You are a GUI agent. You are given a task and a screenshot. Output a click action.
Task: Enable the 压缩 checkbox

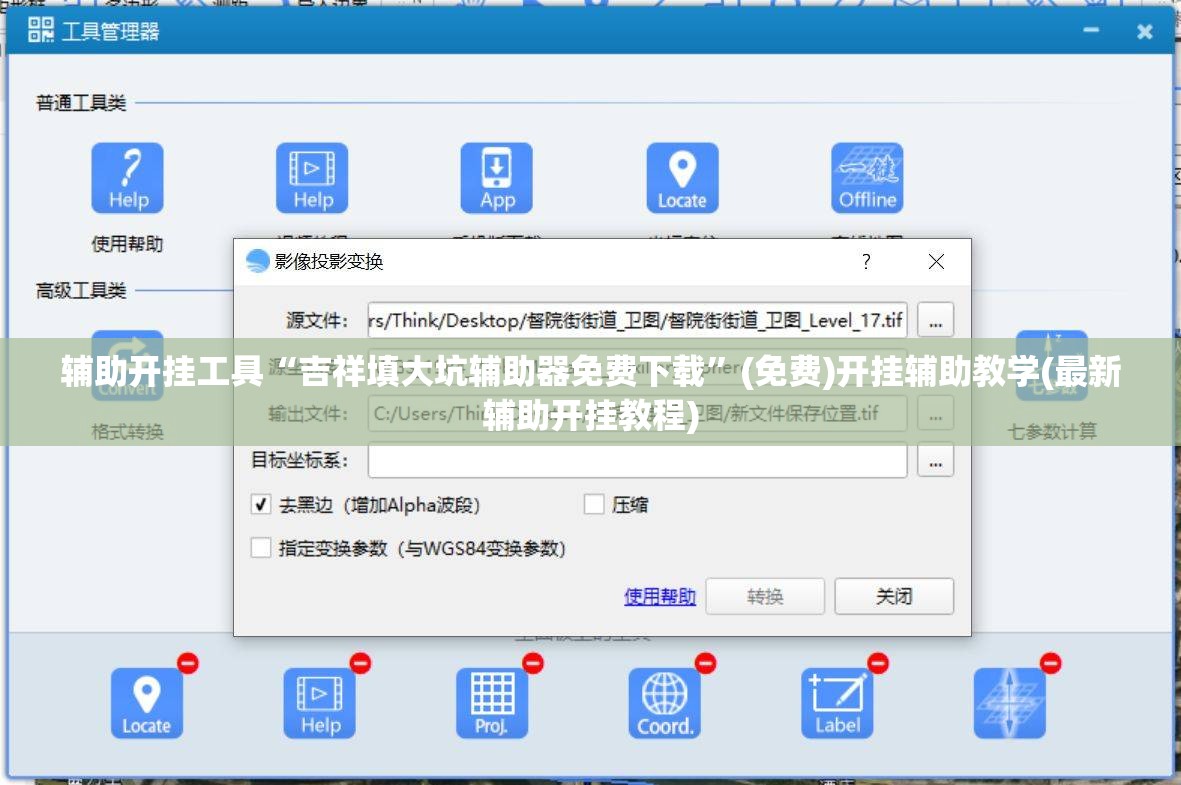click(x=594, y=504)
